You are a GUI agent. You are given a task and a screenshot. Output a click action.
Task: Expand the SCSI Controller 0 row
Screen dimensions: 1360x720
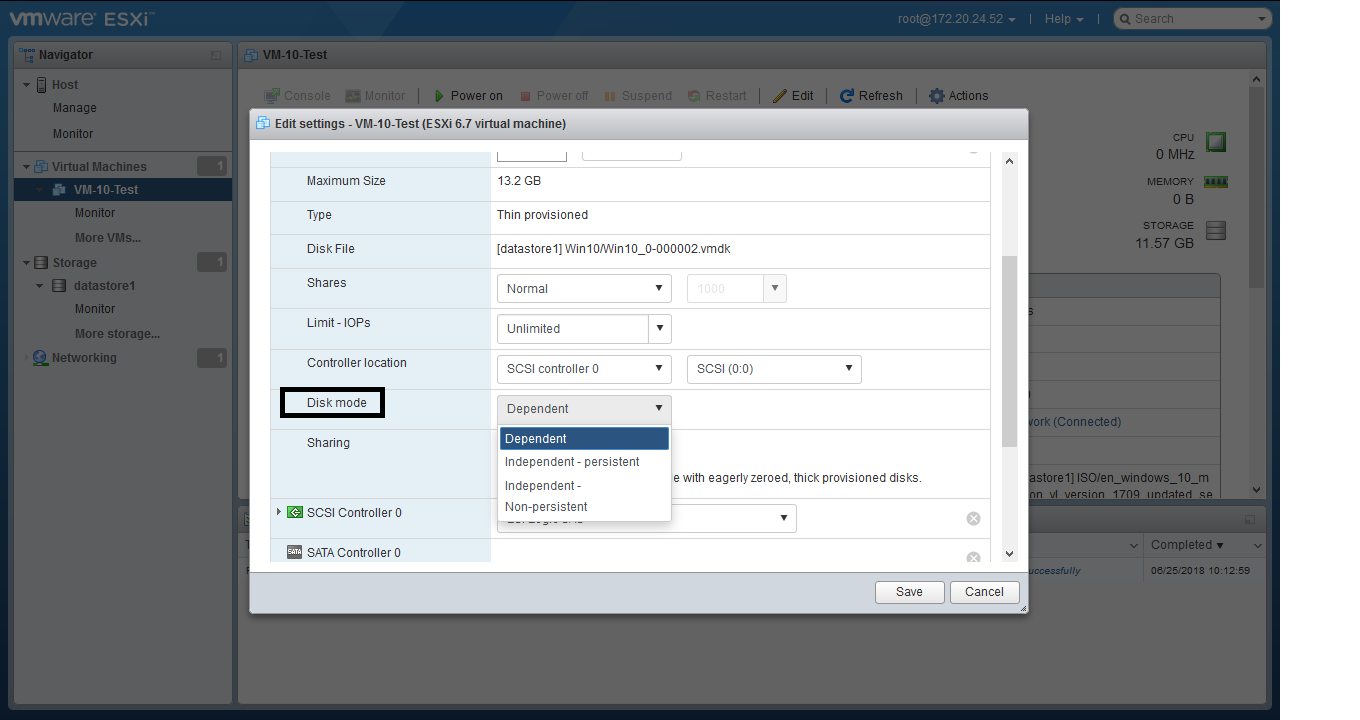point(279,512)
